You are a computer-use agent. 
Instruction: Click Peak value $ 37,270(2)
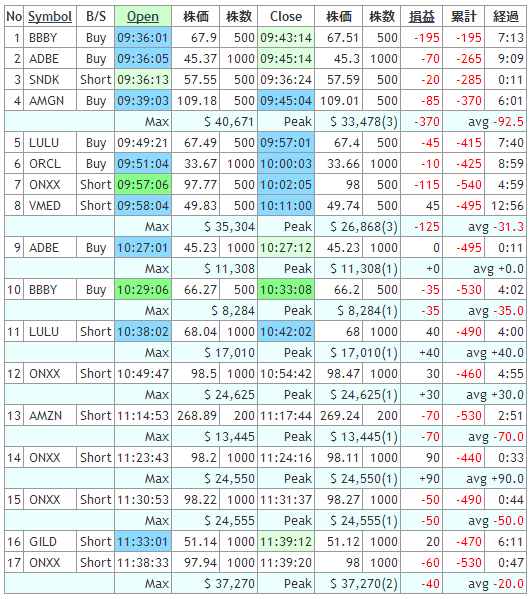tap(364, 584)
